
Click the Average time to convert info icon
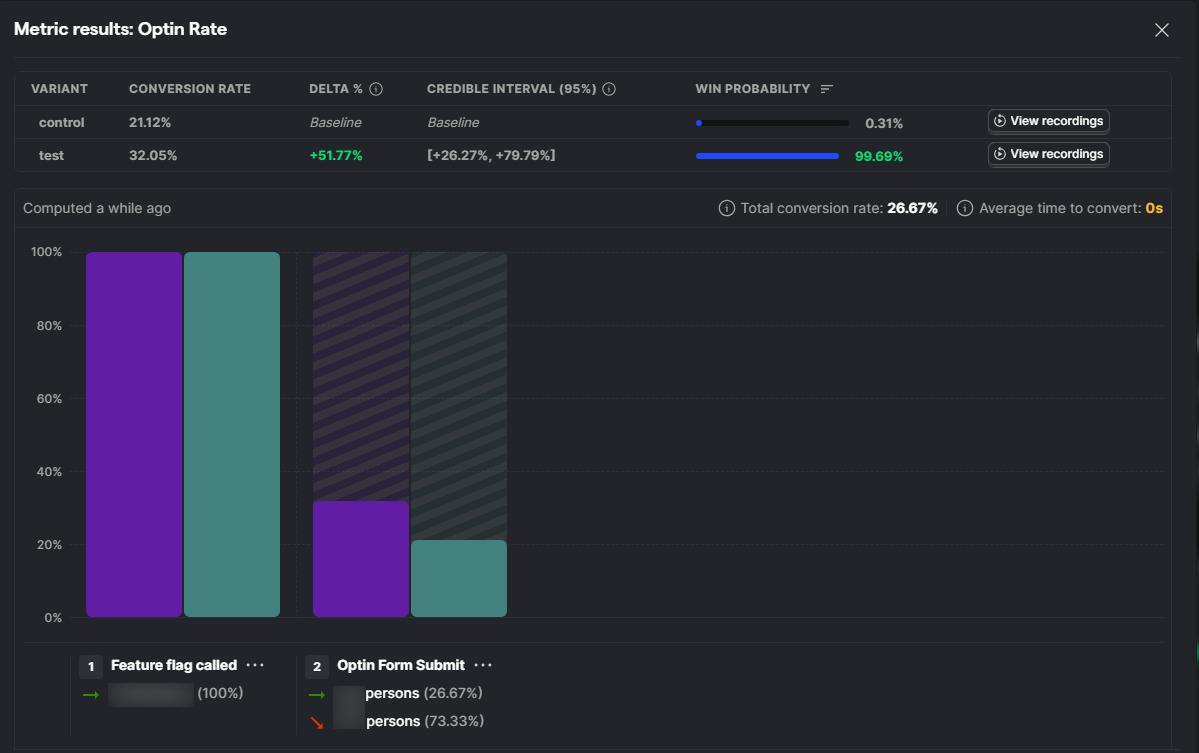pyautogui.click(x=965, y=208)
